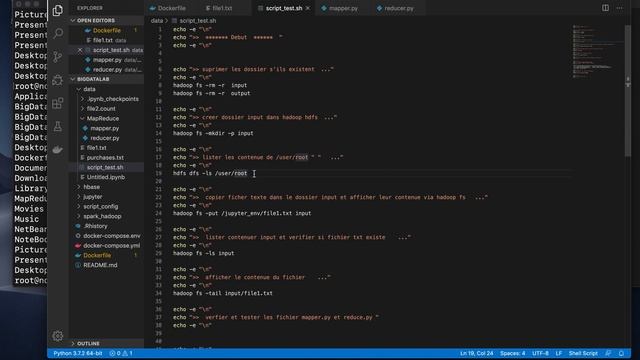Open mapper.py in Open Editors list
640x360 pixels.
(107, 60)
